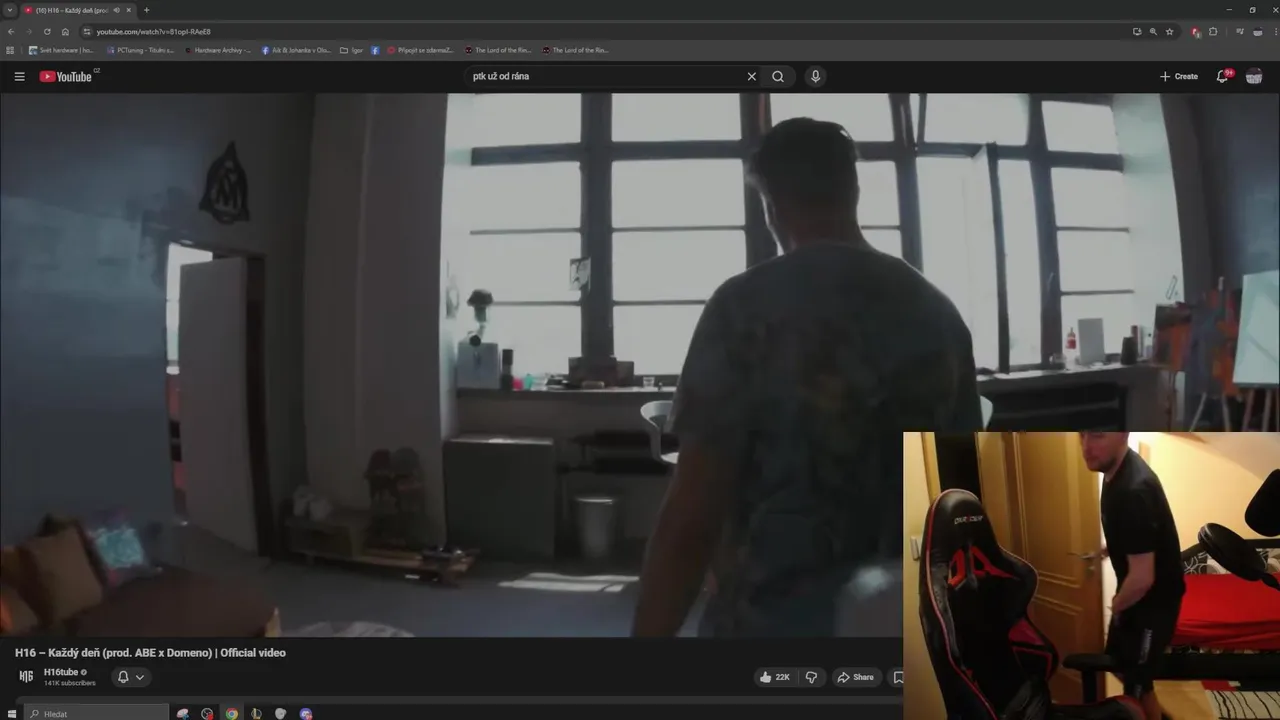
Task: Install app via address bar icon
Action: pos(1137,31)
